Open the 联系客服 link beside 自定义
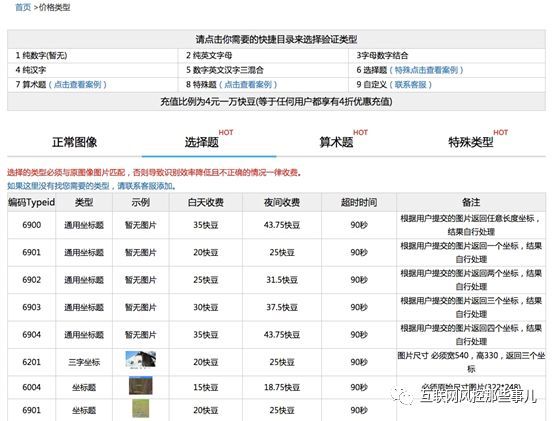The width and height of the screenshot is (554, 421). pyautogui.click(x=411, y=84)
